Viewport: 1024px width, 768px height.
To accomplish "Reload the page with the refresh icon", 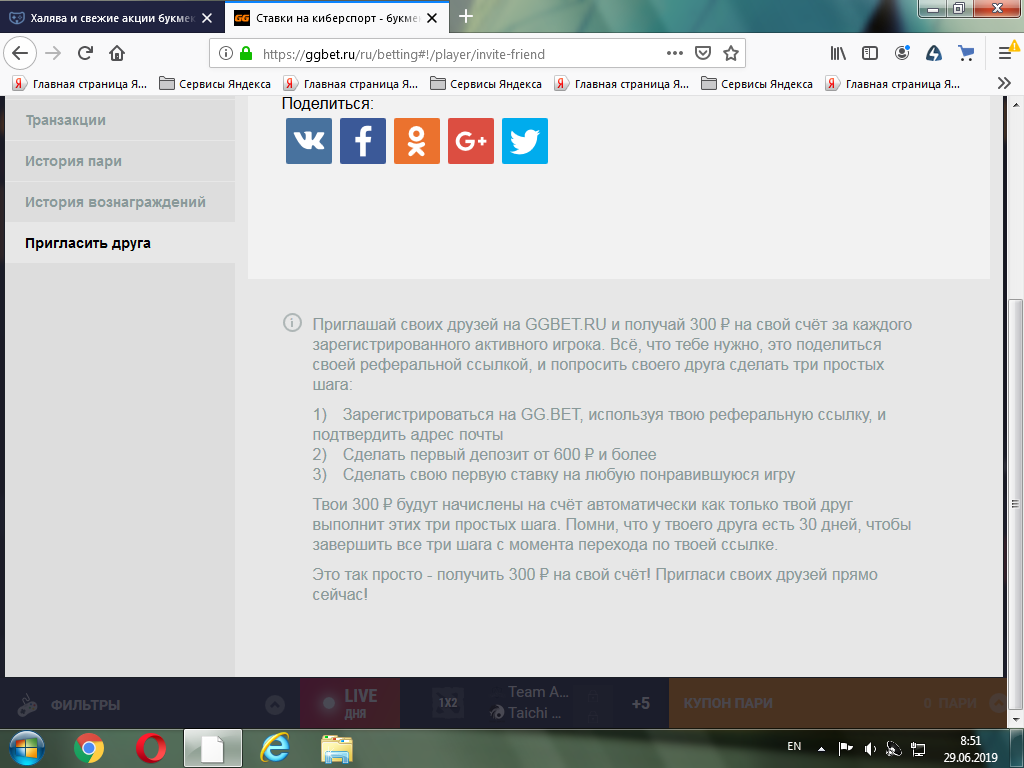I will point(85,54).
